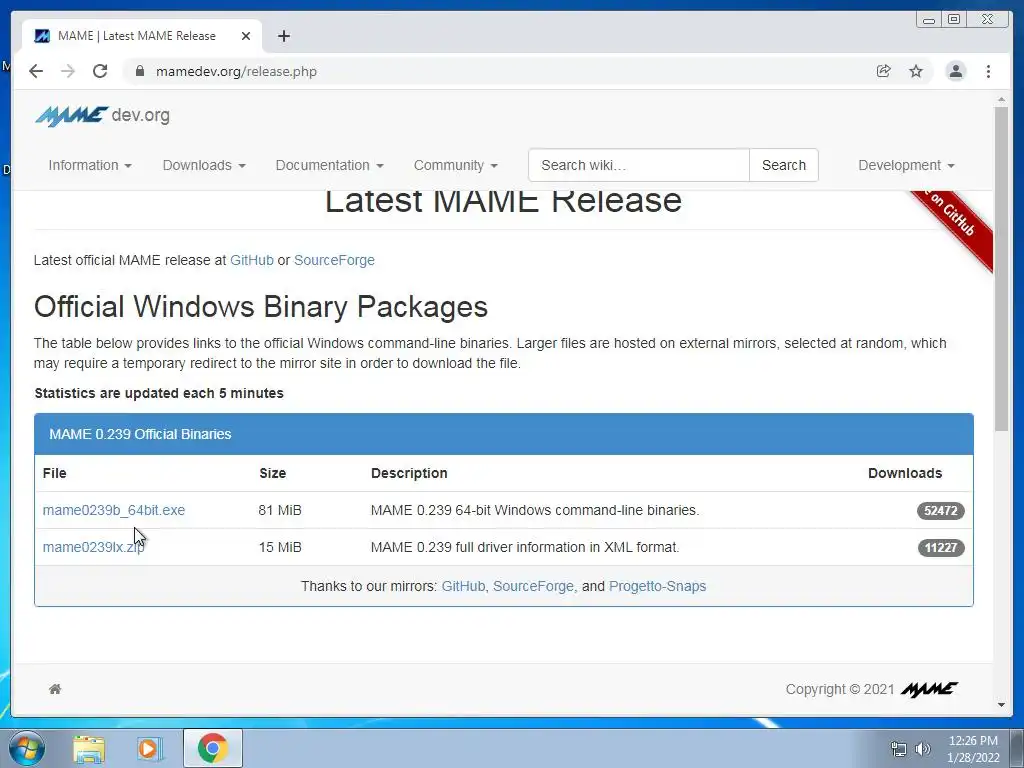Reload the page with the refresh icon
The image size is (1024, 768).
pos(100,71)
